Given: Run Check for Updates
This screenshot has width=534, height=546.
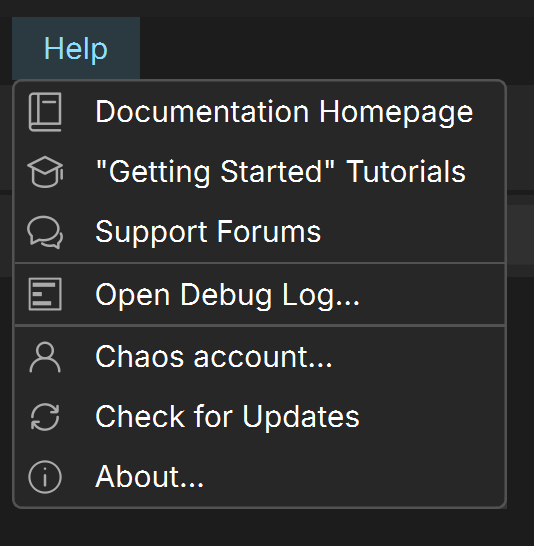Looking at the screenshot, I should pos(260,417).
